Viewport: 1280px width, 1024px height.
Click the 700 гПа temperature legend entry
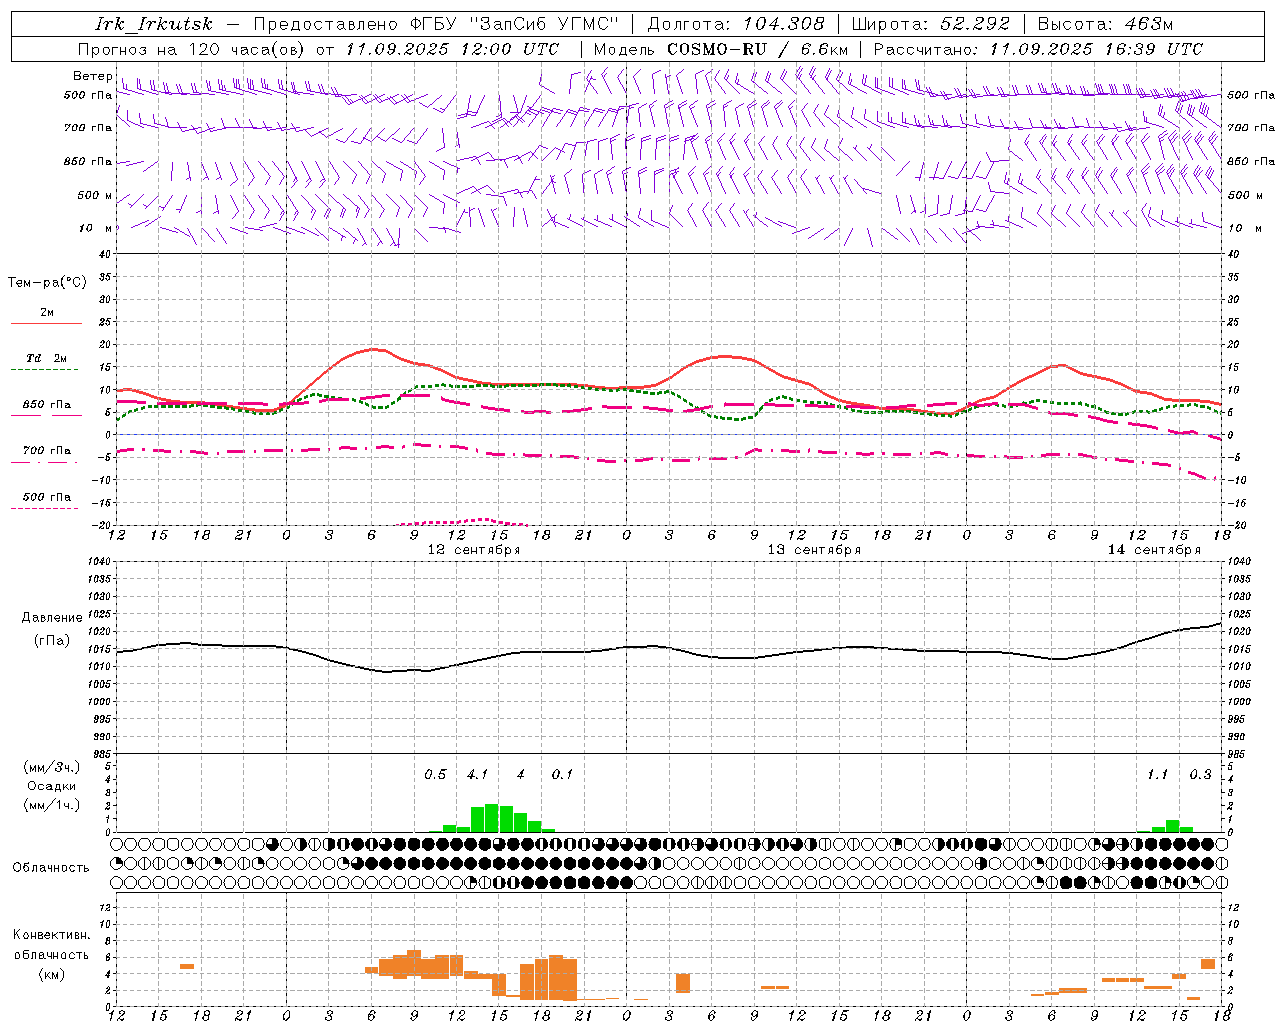click(46, 450)
